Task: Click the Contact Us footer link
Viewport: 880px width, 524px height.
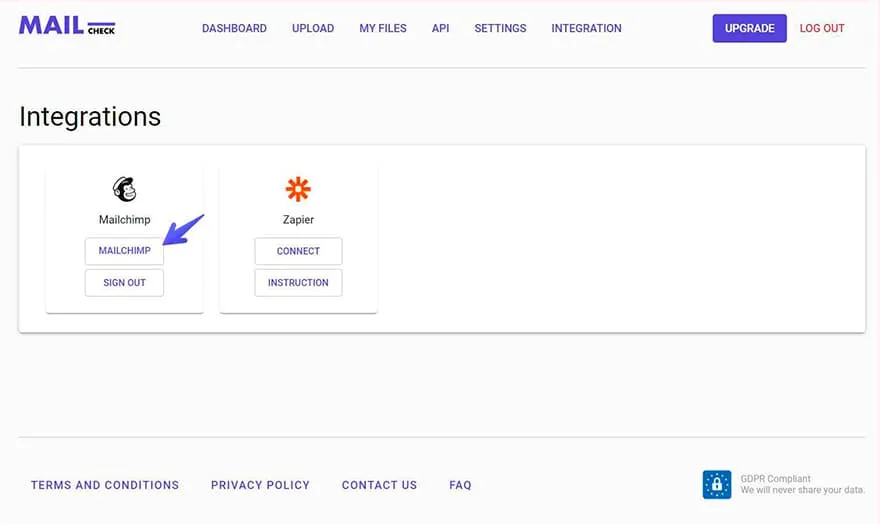Action: pos(379,485)
